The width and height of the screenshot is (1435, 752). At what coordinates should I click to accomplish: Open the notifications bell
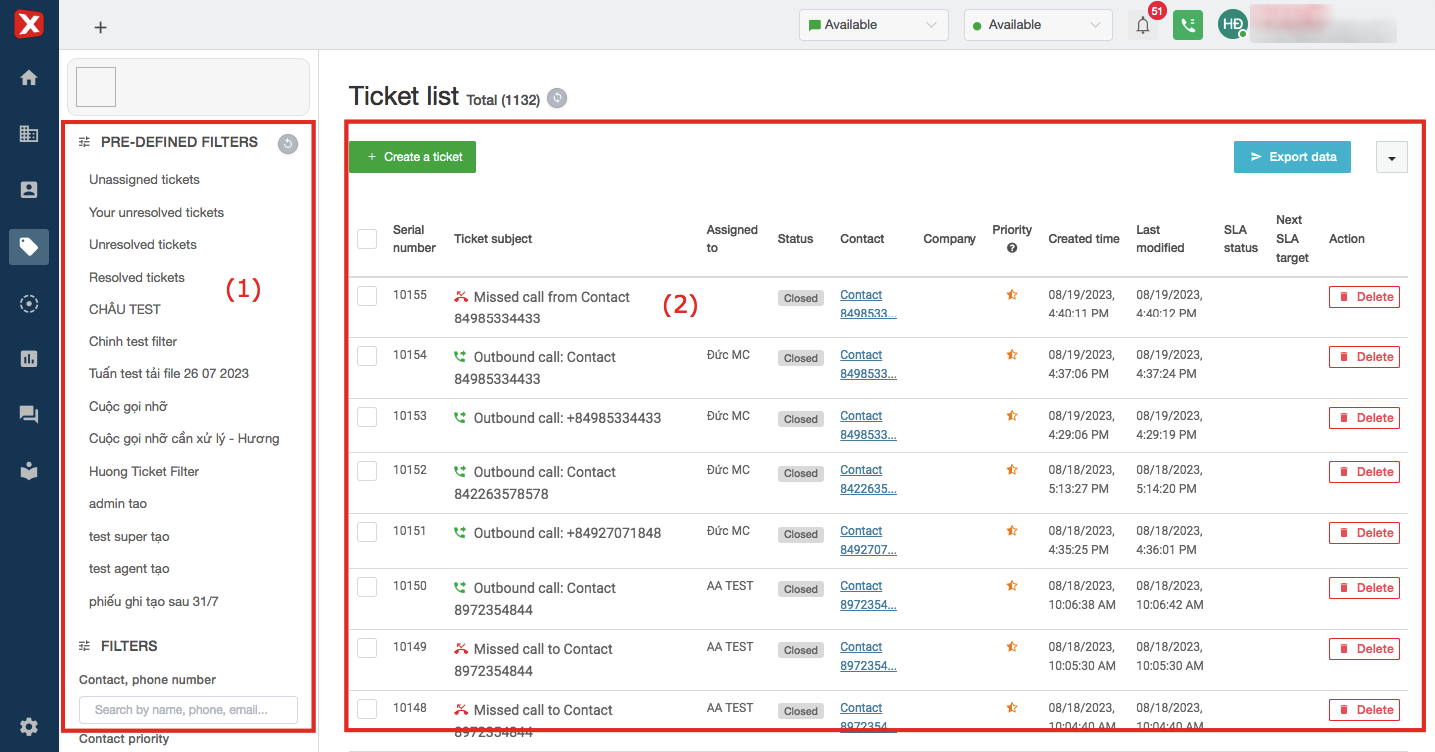tap(1143, 25)
